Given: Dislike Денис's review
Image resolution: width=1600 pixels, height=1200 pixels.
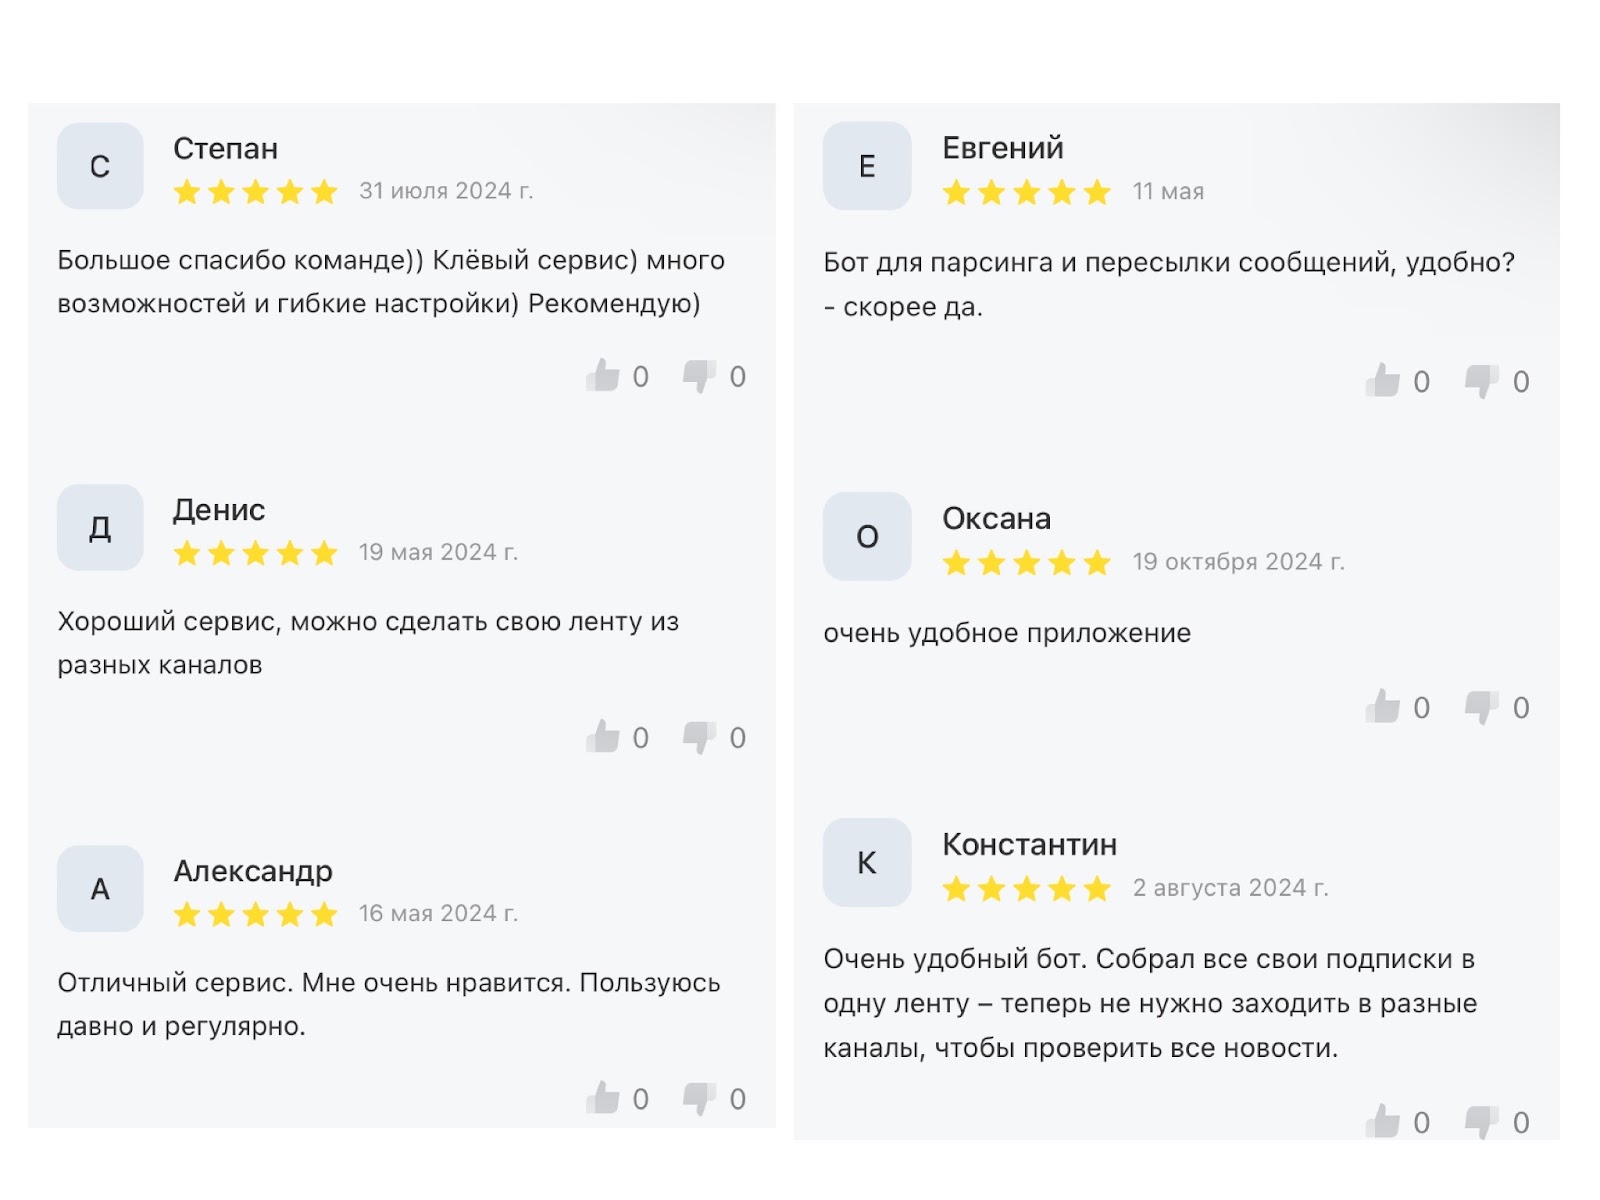Looking at the screenshot, I should [699, 737].
